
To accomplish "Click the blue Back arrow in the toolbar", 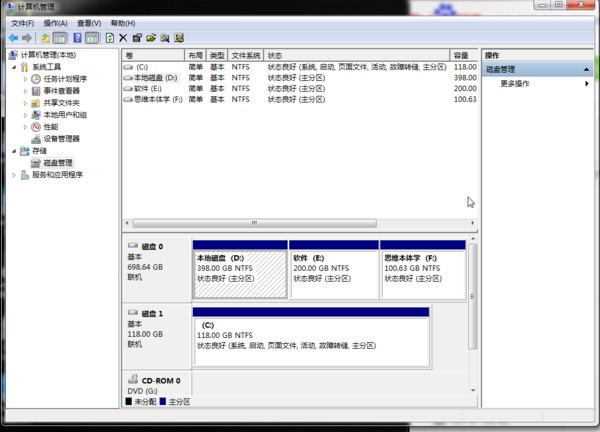I will coord(13,38).
